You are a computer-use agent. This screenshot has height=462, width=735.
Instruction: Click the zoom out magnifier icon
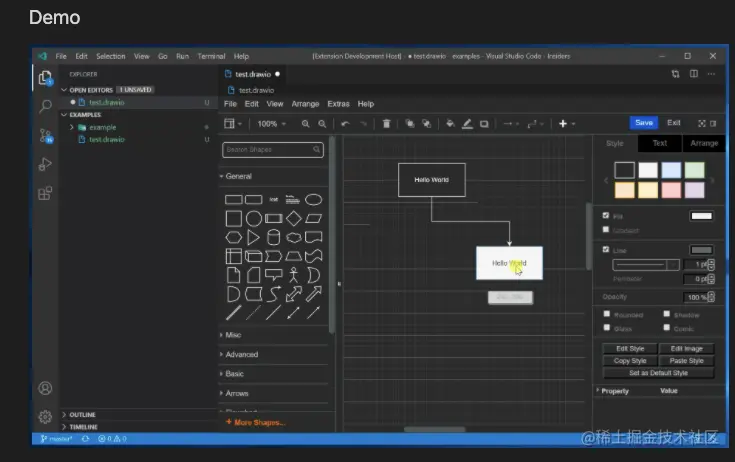pyautogui.click(x=322, y=124)
